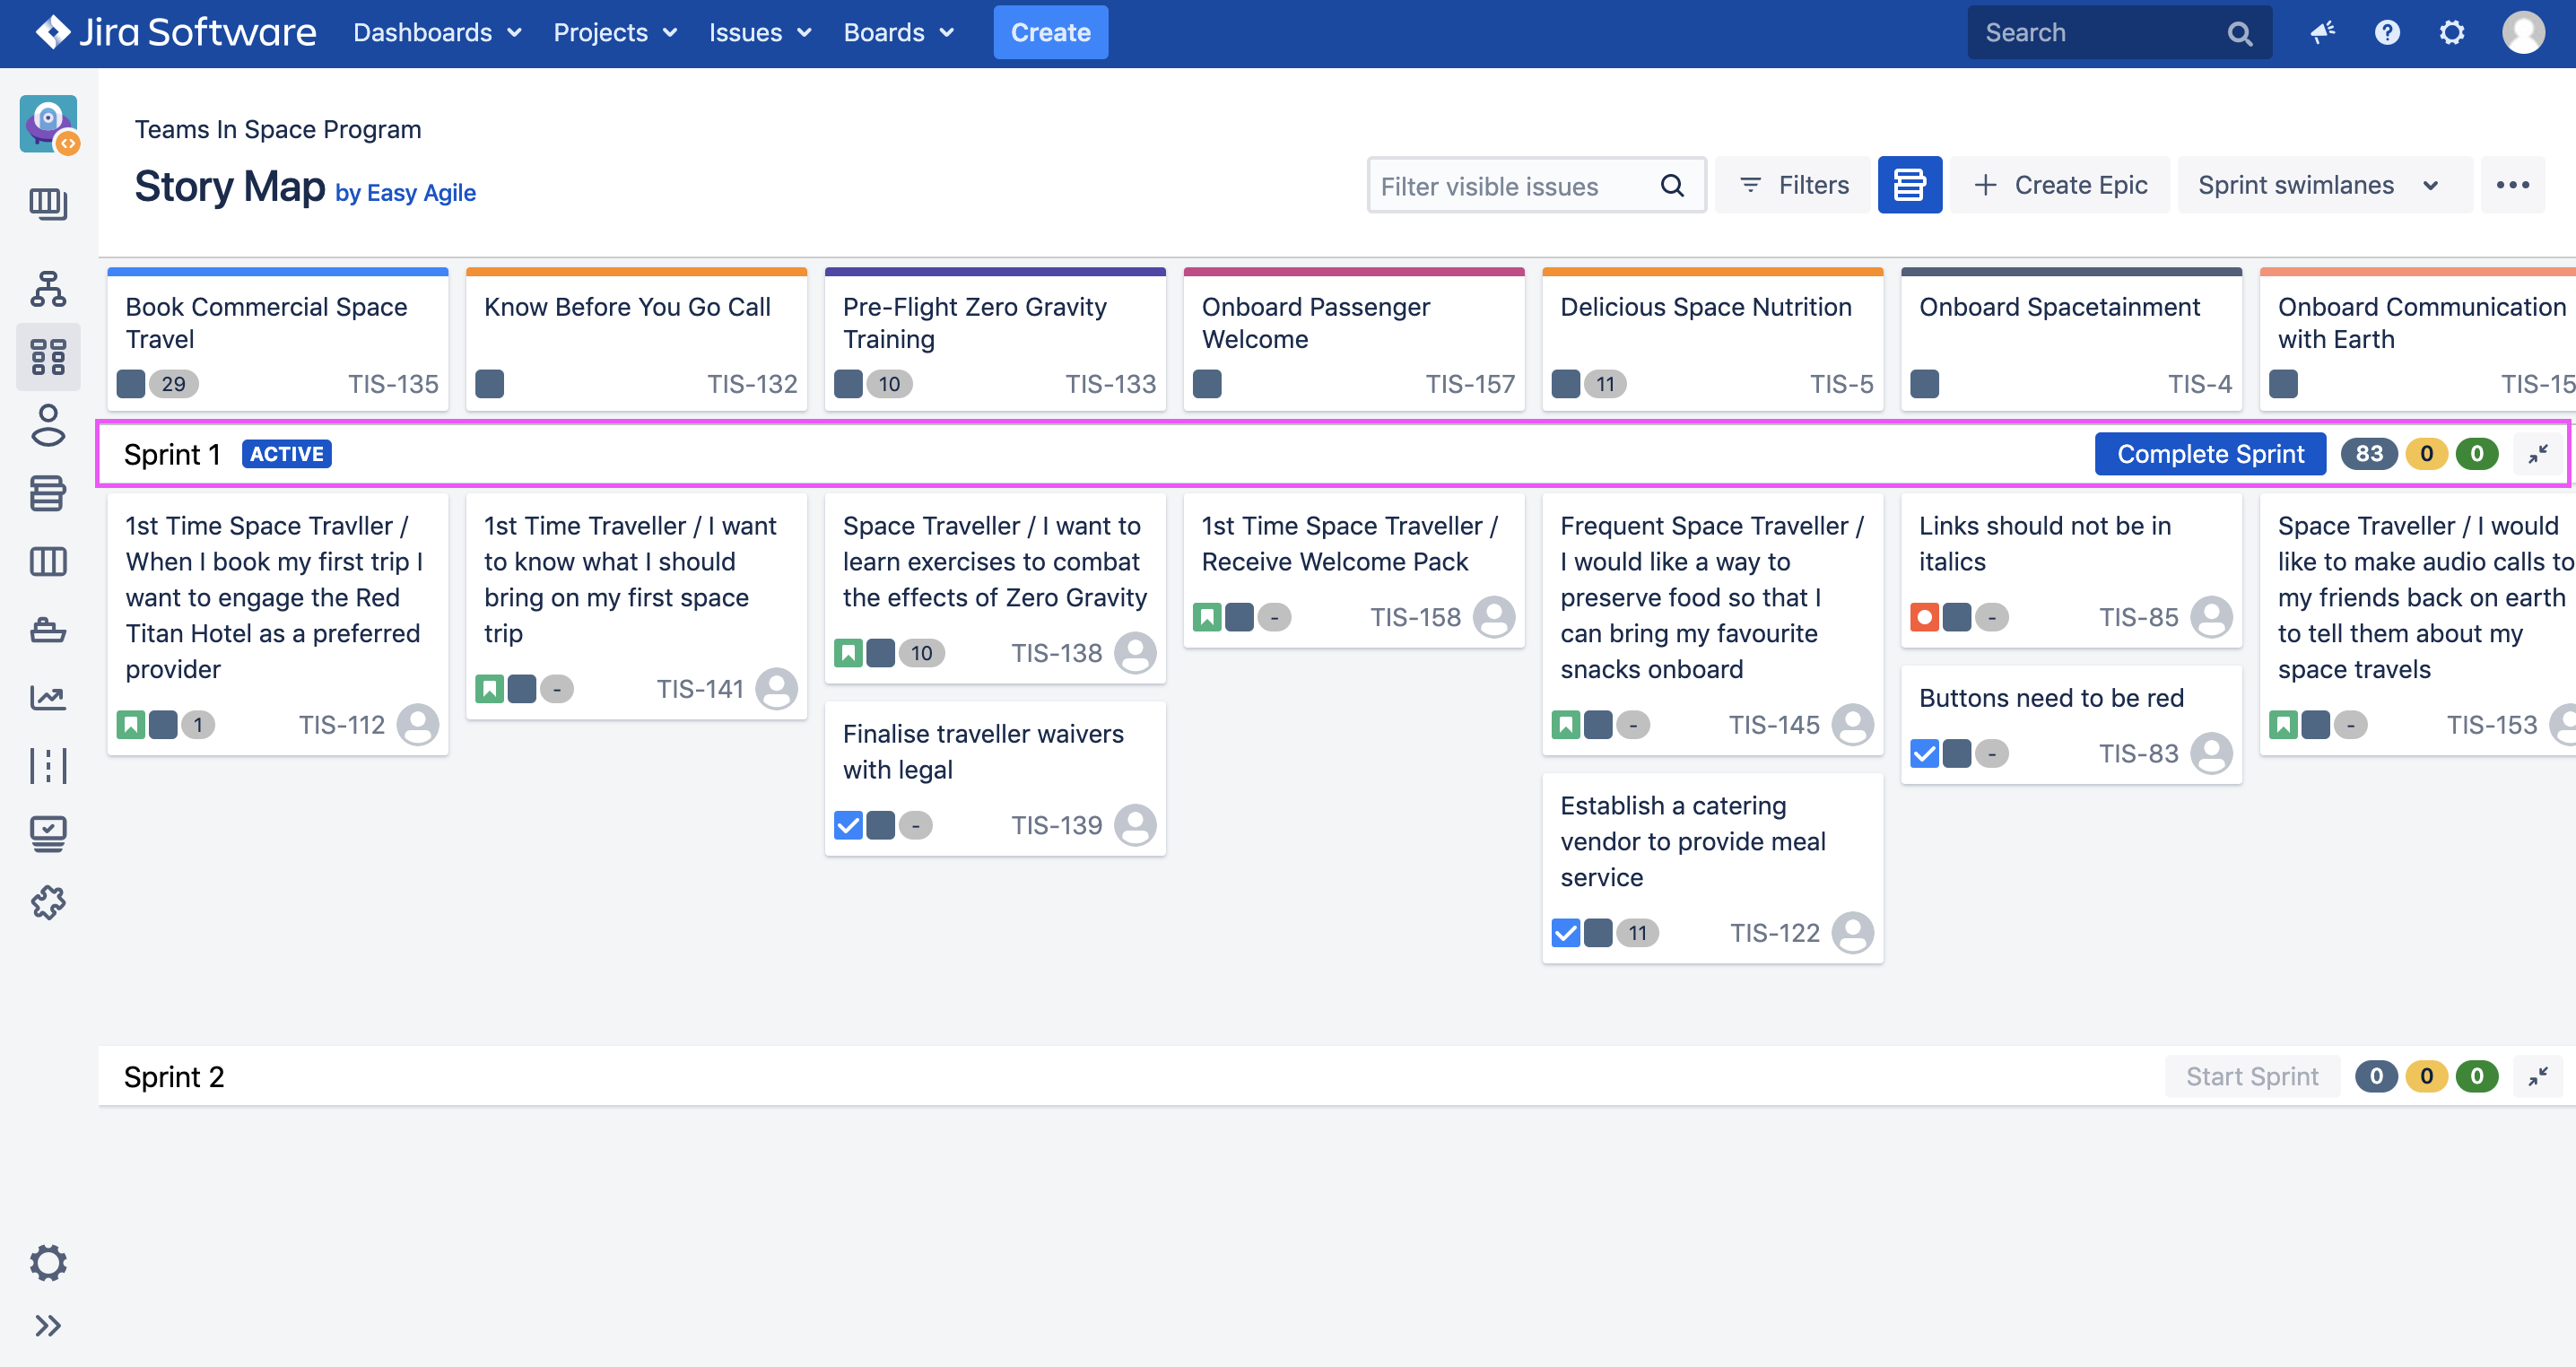Click the Create Epic button
This screenshot has height=1367, width=2576.
point(2061,185)
